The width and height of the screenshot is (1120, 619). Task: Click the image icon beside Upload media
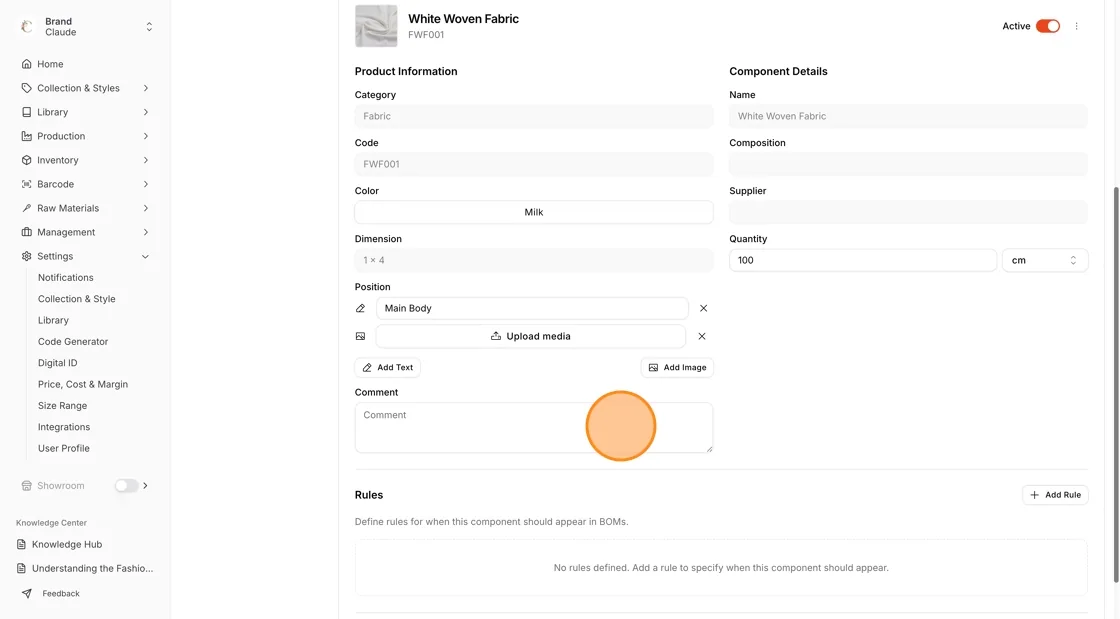[x=360, y=336]
